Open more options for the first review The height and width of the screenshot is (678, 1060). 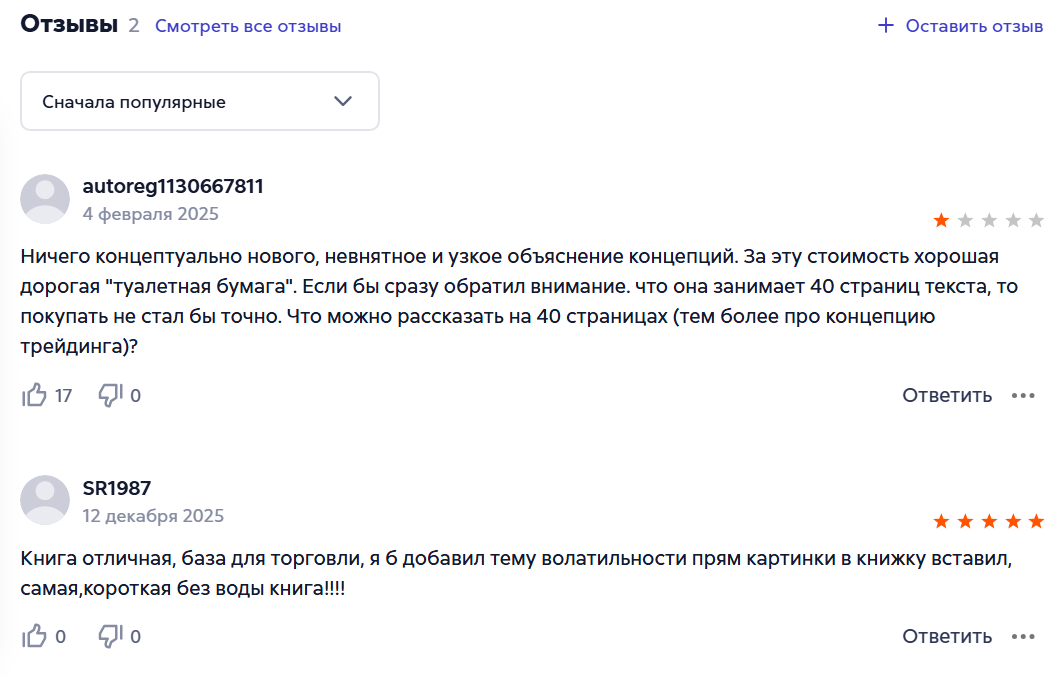coord(1023,395)
